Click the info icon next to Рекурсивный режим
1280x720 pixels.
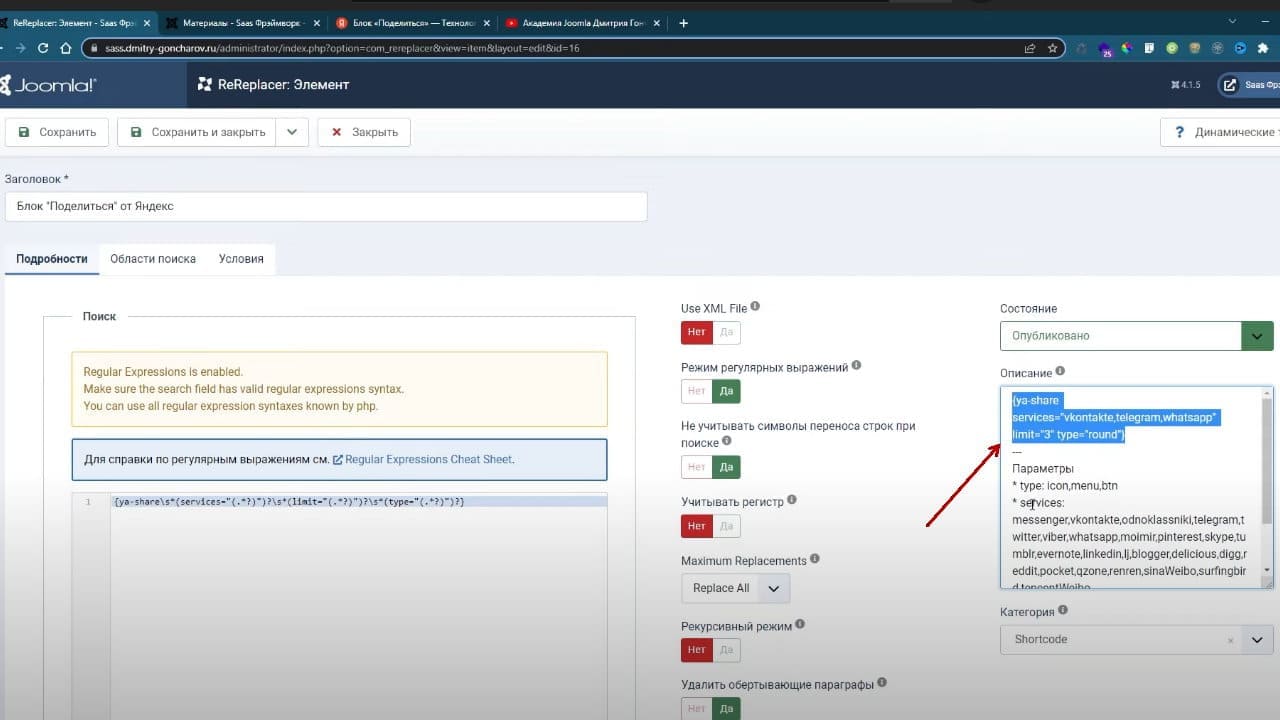[800, 625]
